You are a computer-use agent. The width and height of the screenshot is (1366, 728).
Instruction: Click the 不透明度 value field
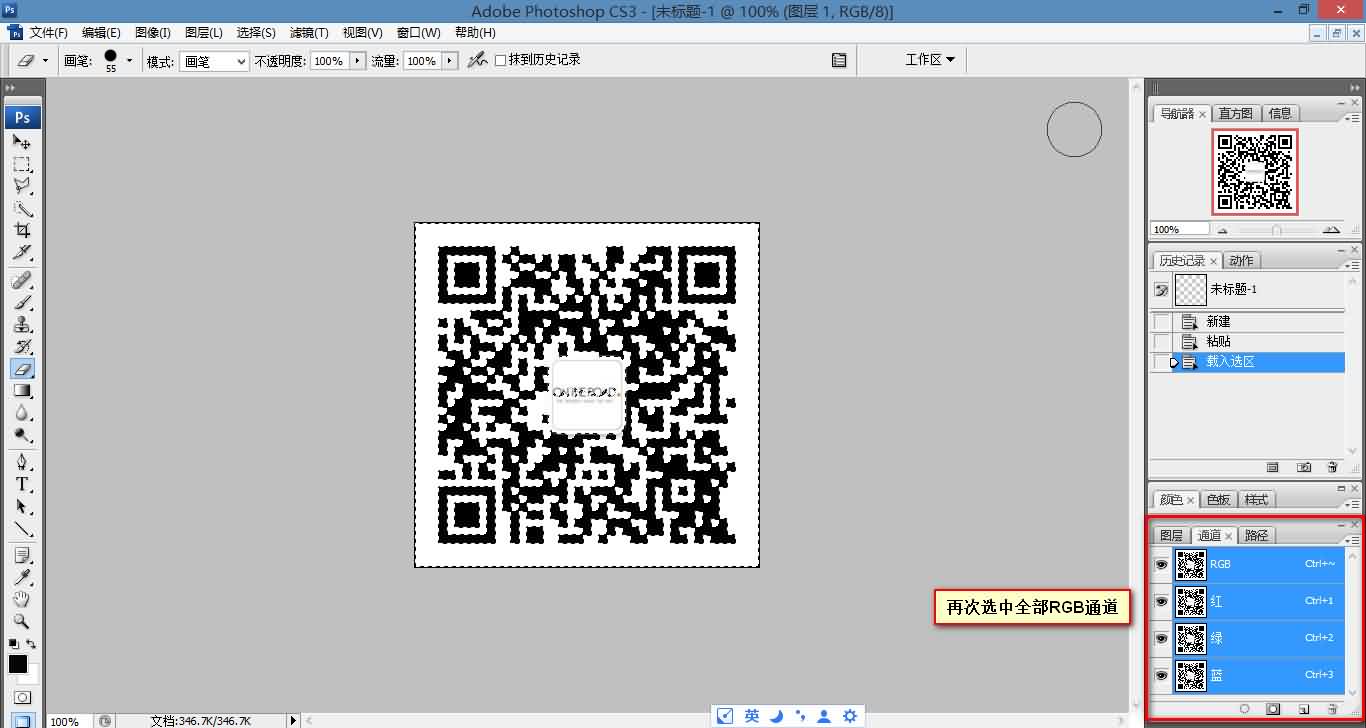click(x=329, y=61)
